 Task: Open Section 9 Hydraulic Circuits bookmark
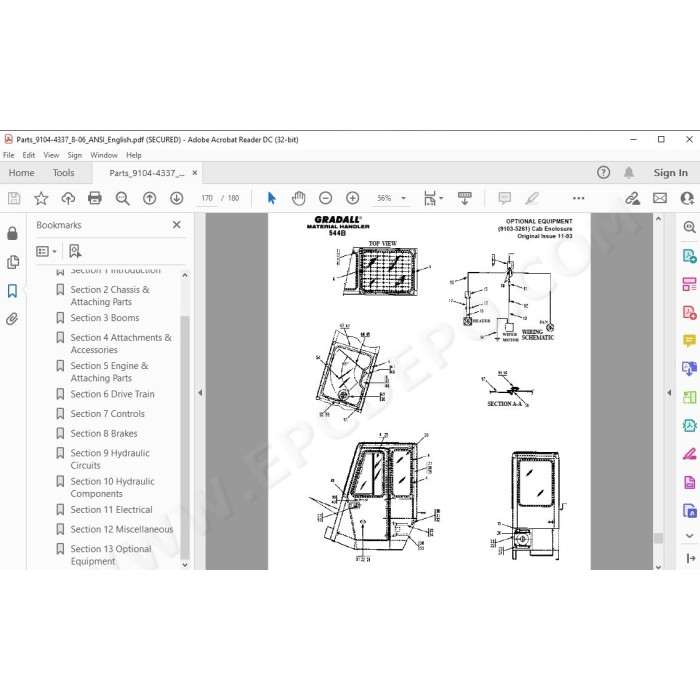110,459
